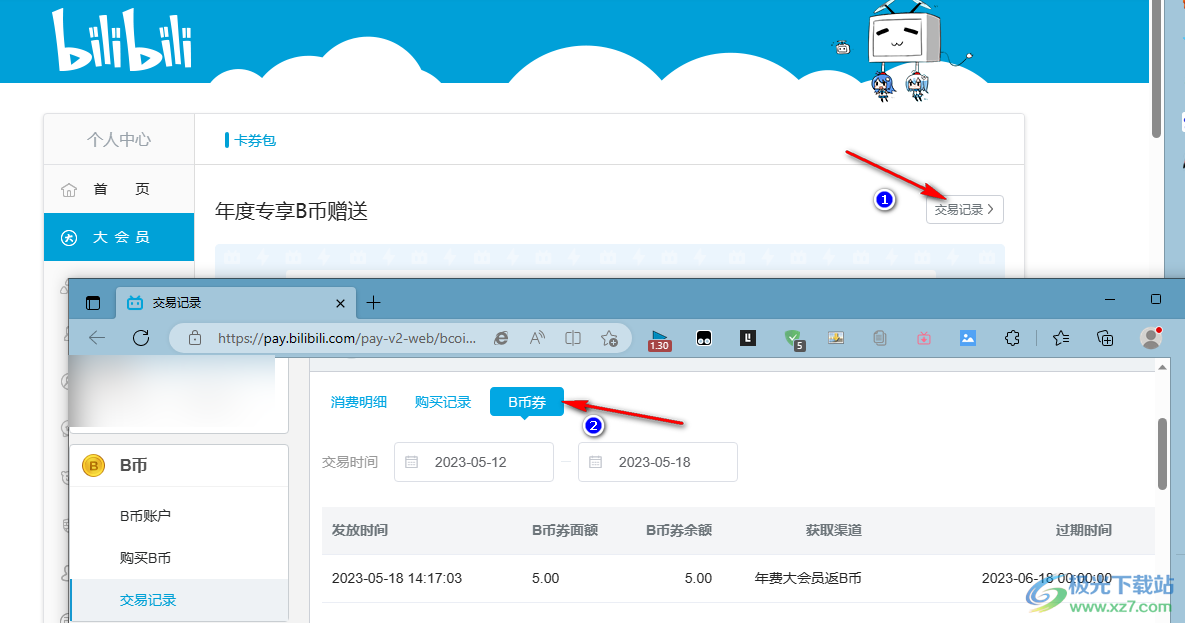Click the home icon next to 首页

pyautogui.click(x=69, y=190)
